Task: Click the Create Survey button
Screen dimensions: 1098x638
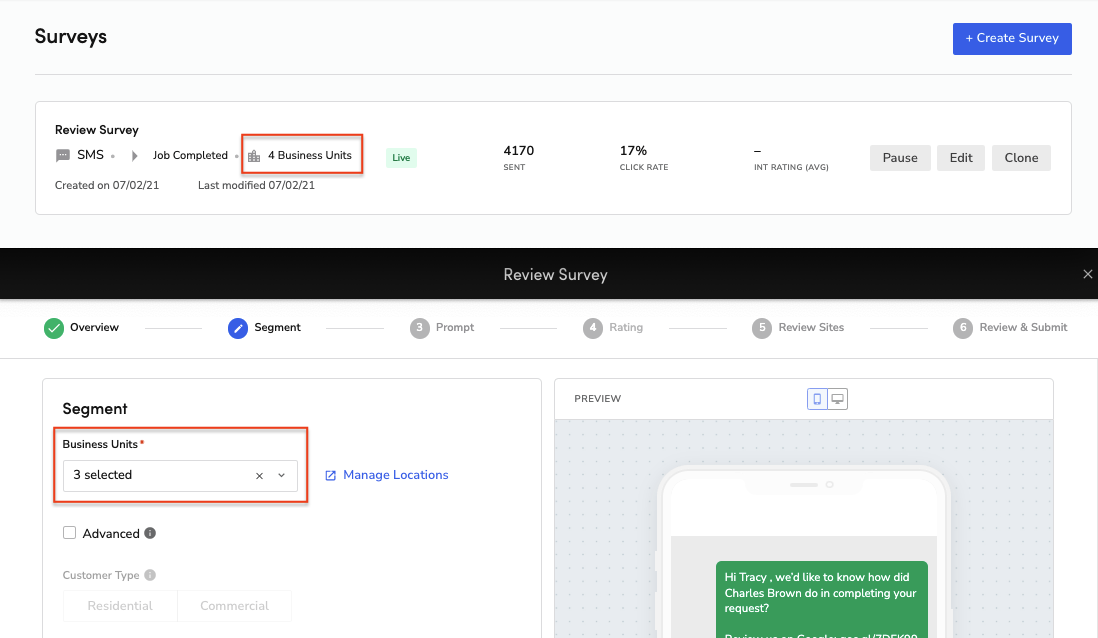Action: point(1012,39)
